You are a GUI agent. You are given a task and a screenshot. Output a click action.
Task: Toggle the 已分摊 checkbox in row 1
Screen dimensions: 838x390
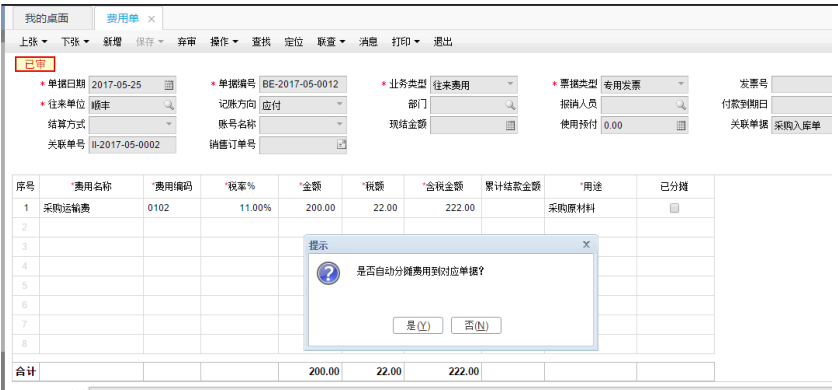(674, 208)
